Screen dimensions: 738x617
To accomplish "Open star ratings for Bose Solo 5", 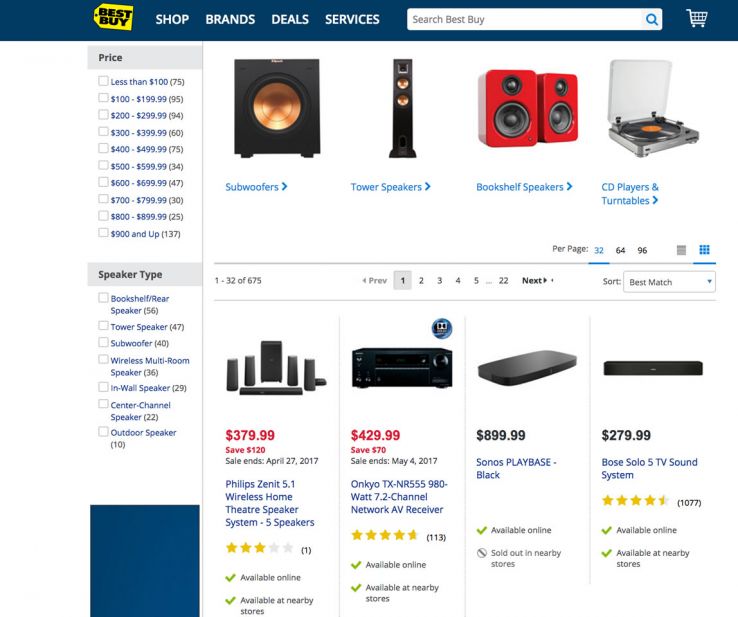I will pos(635,500).
